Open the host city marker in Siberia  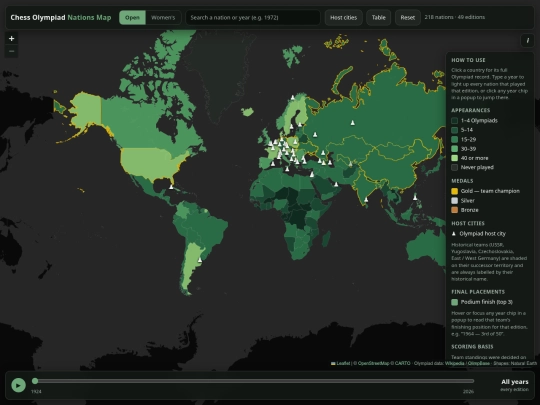click(352, 123)
